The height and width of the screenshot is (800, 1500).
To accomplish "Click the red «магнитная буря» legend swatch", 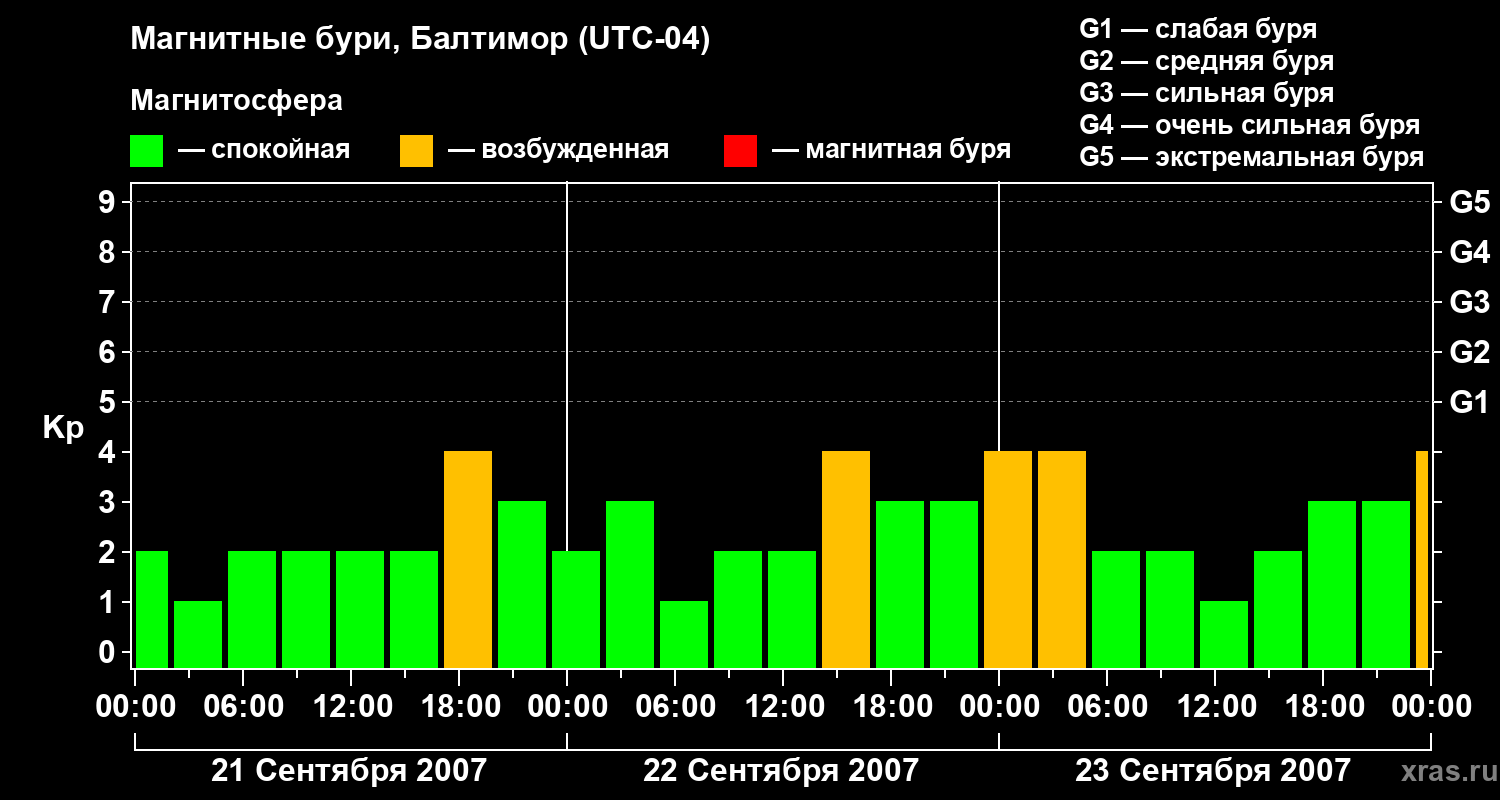I will pos(740,150).
